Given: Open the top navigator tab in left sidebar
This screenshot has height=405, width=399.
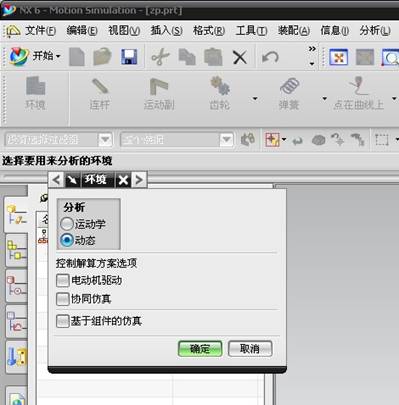Looking at the screenshot, I should pyautogui.click(x=16, y=214).
